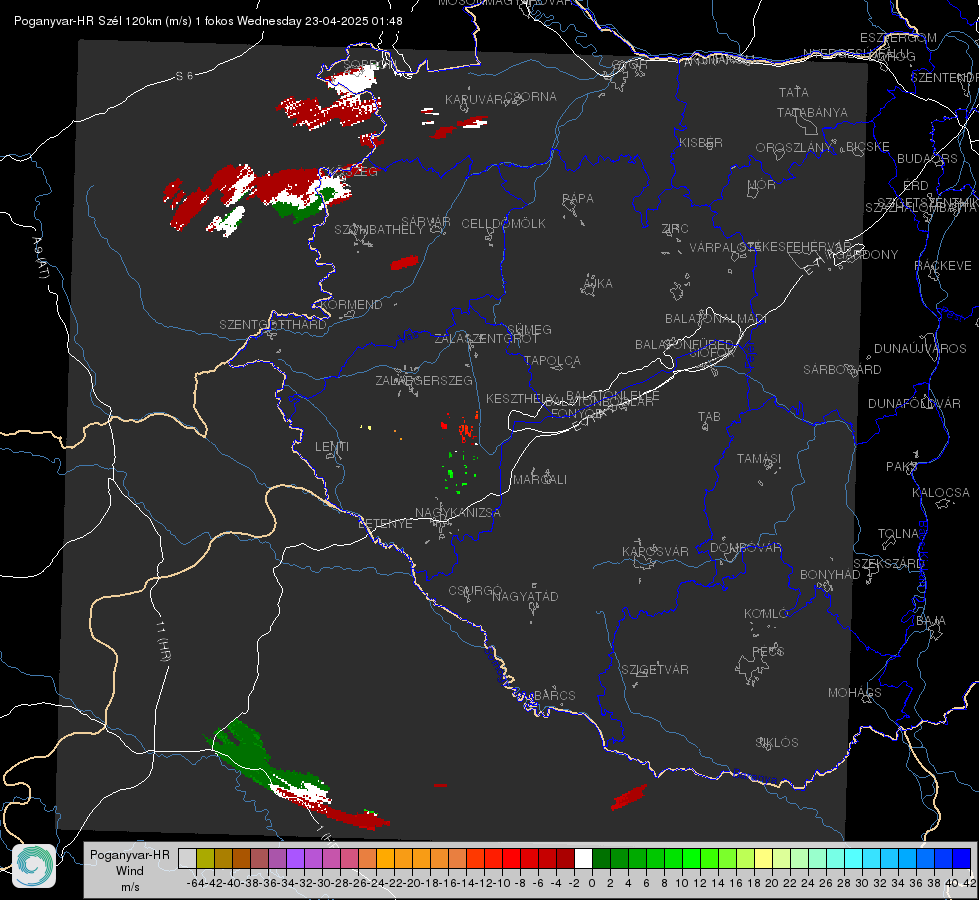Viewport: 979px width, 900px height.
Task: Click the Poganyvar-HR Wind m/s legend label
Action: [130, 870]
